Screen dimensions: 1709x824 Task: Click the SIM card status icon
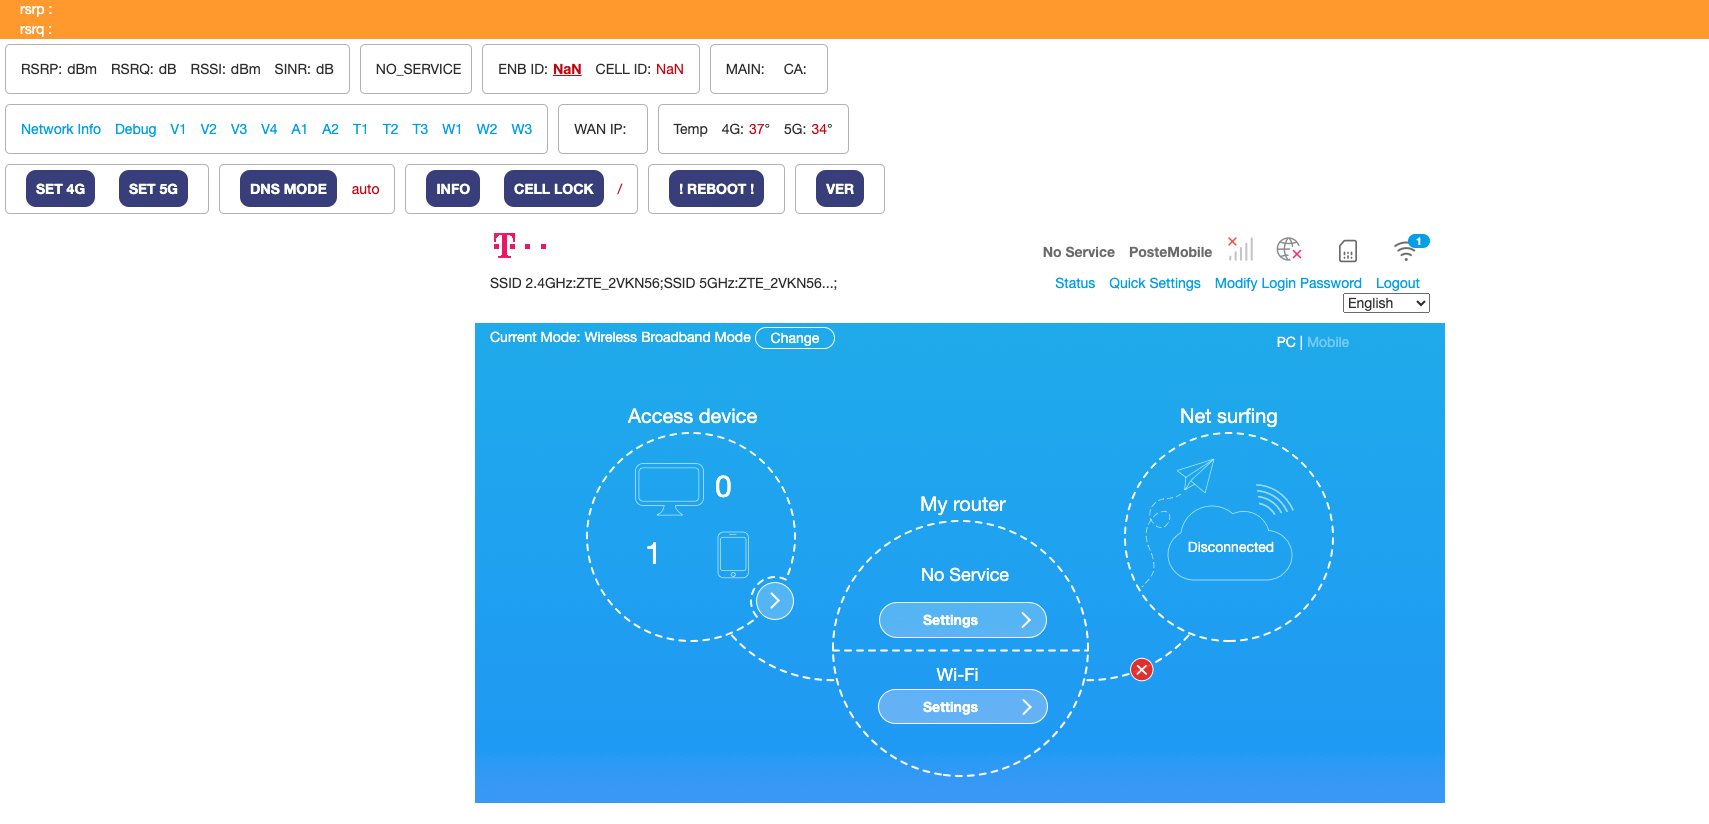pyautogui.click(x=1347, y=250)
